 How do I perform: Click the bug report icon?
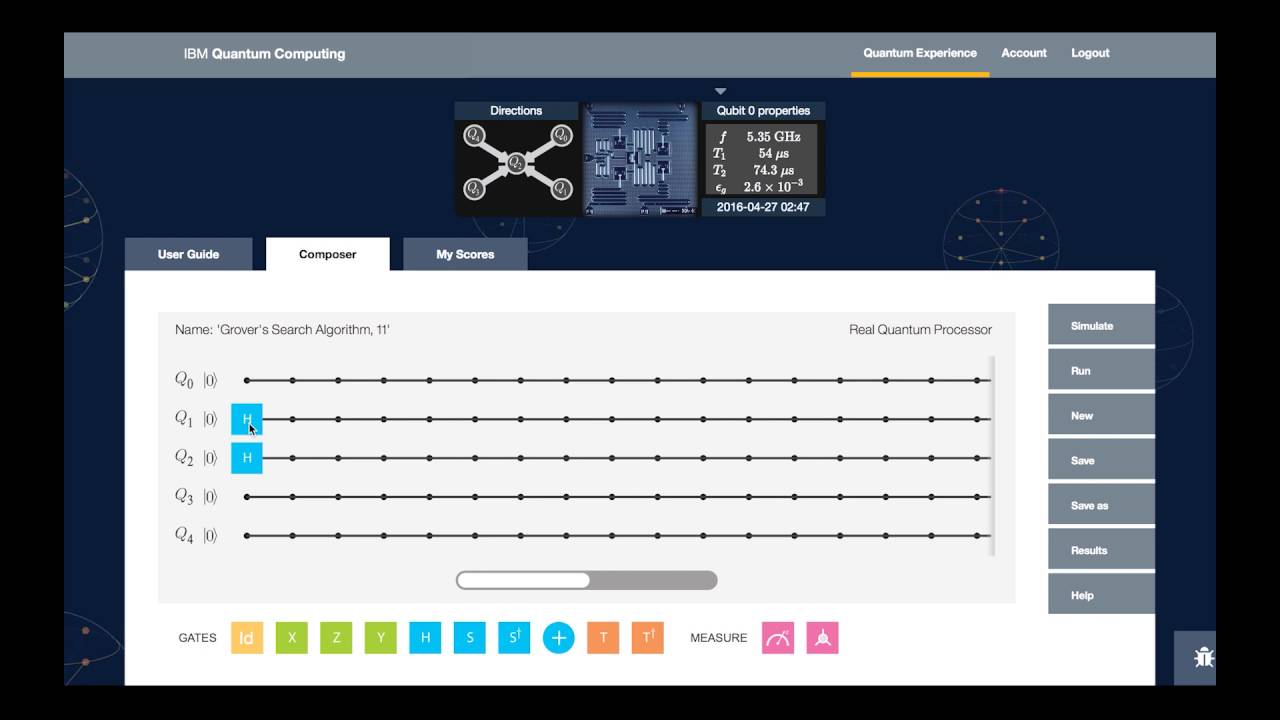click(x=1204, y=658)
